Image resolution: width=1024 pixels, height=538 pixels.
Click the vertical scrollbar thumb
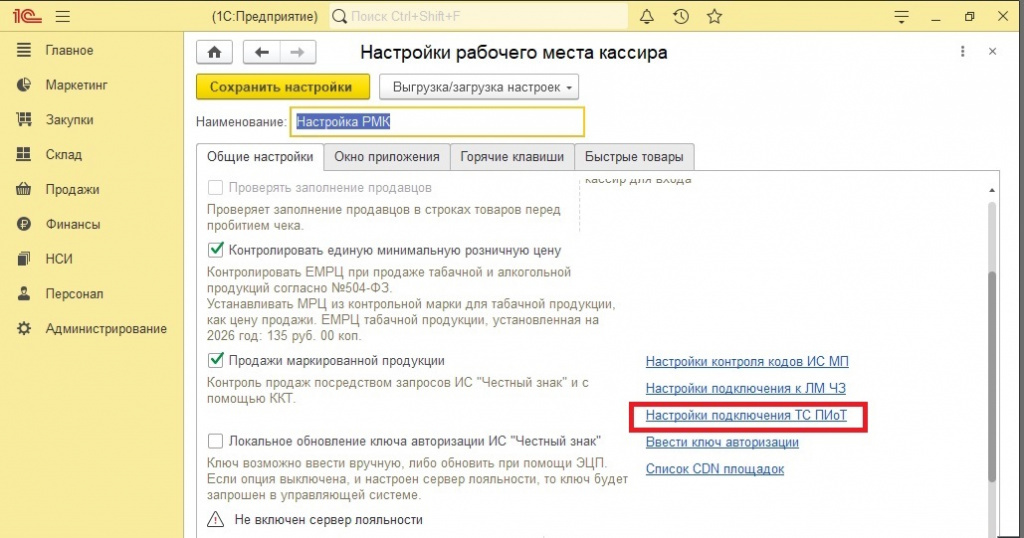992,375
